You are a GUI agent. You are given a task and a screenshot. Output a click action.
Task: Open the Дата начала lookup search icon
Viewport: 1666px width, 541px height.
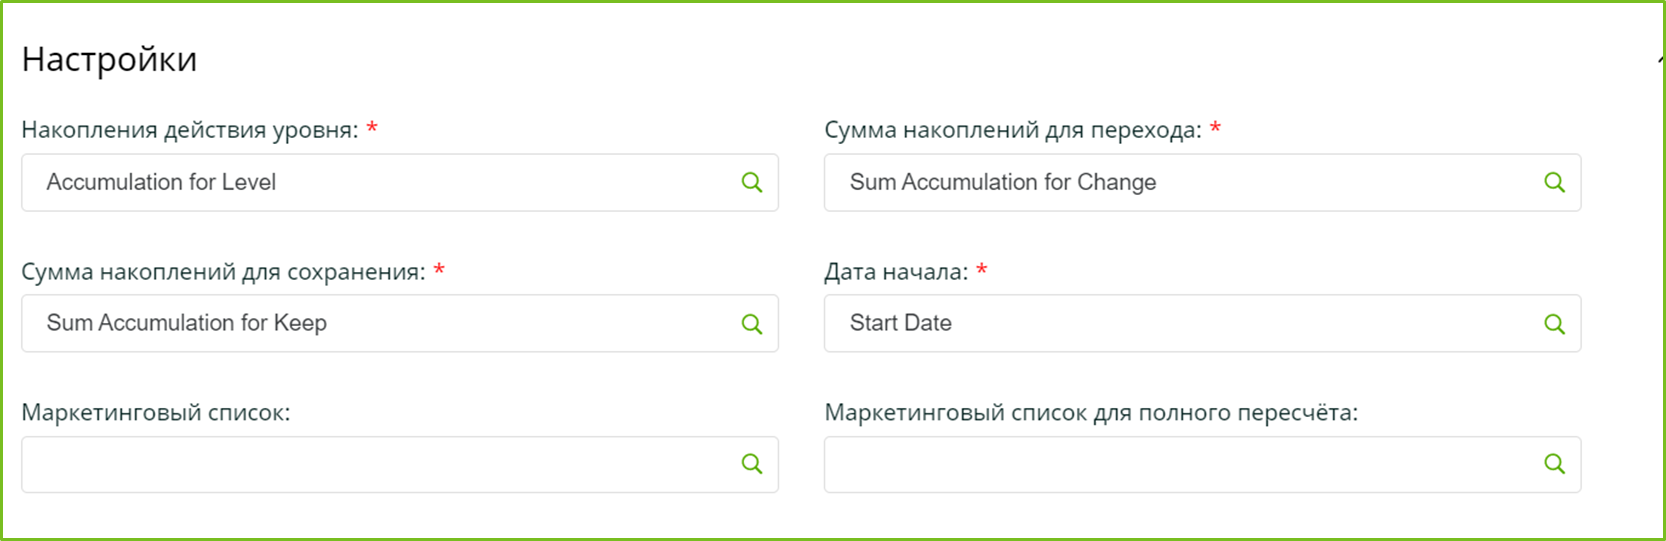pyautogui.click(x=1554, y=324)
